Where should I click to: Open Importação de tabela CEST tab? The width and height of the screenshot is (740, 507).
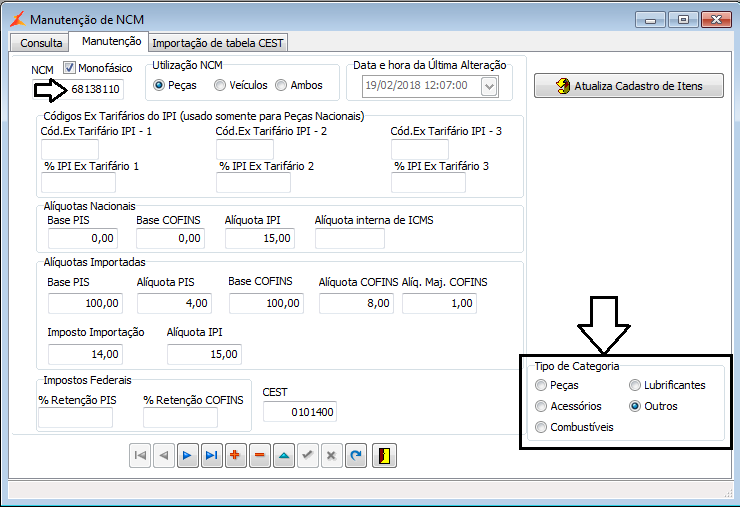(218, 43)
